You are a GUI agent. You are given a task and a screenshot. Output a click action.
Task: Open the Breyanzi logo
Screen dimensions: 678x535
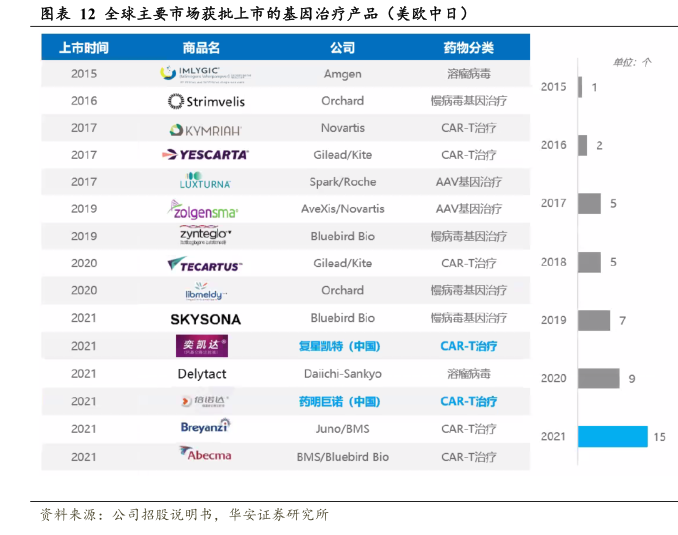coord(205,427)
